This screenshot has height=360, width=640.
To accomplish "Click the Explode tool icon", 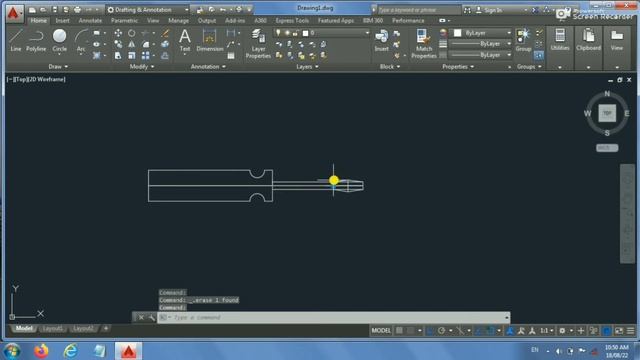I will pos(165,44).
